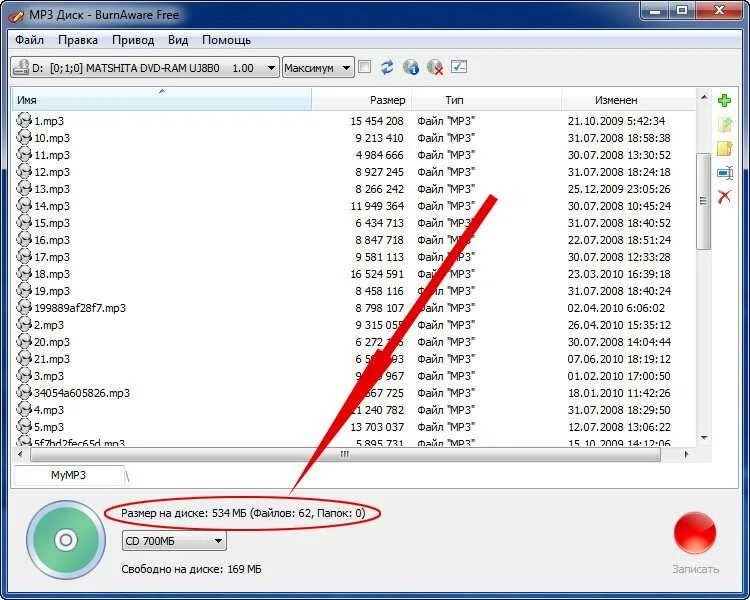Click the pale upload file sidebar icon
Image resolution: width=750 pixels, height=600 pixels.
click(x=724, y=124)
